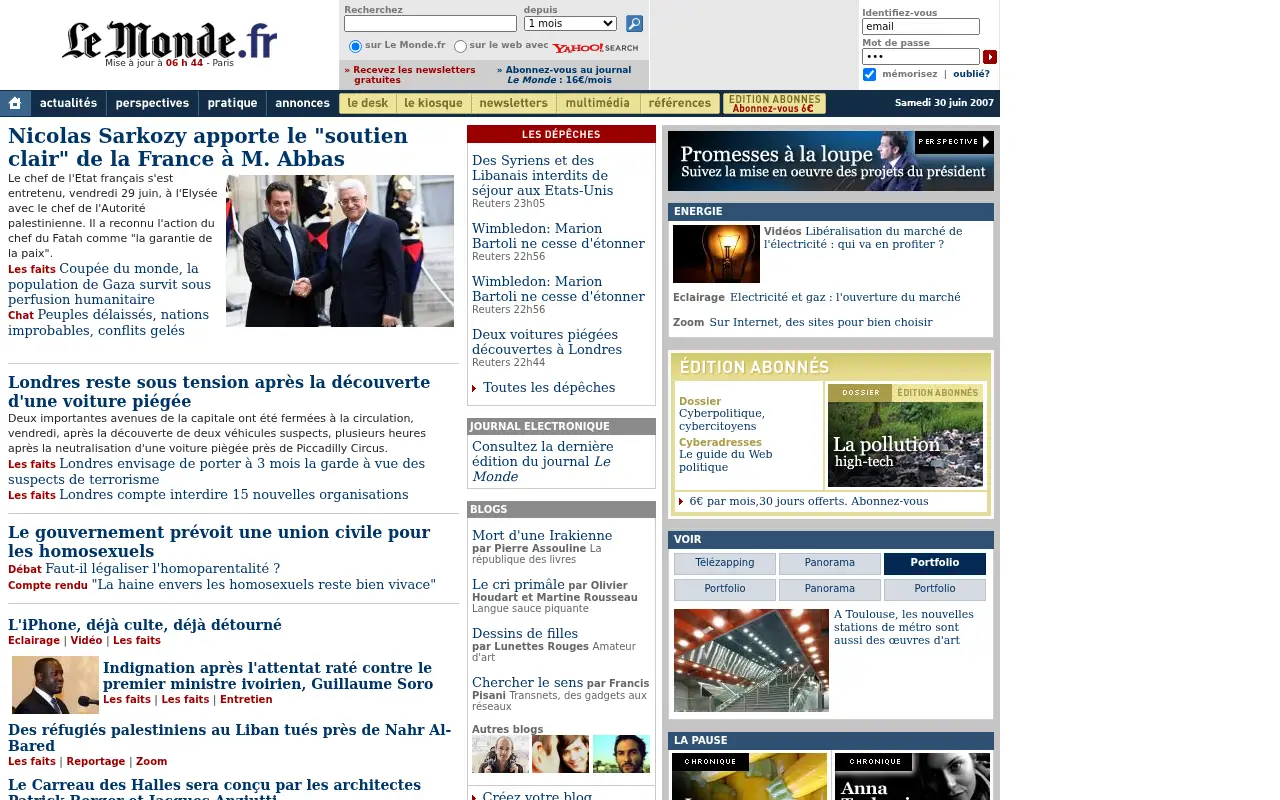Open the 'perspectives' menu

(152, 103)
